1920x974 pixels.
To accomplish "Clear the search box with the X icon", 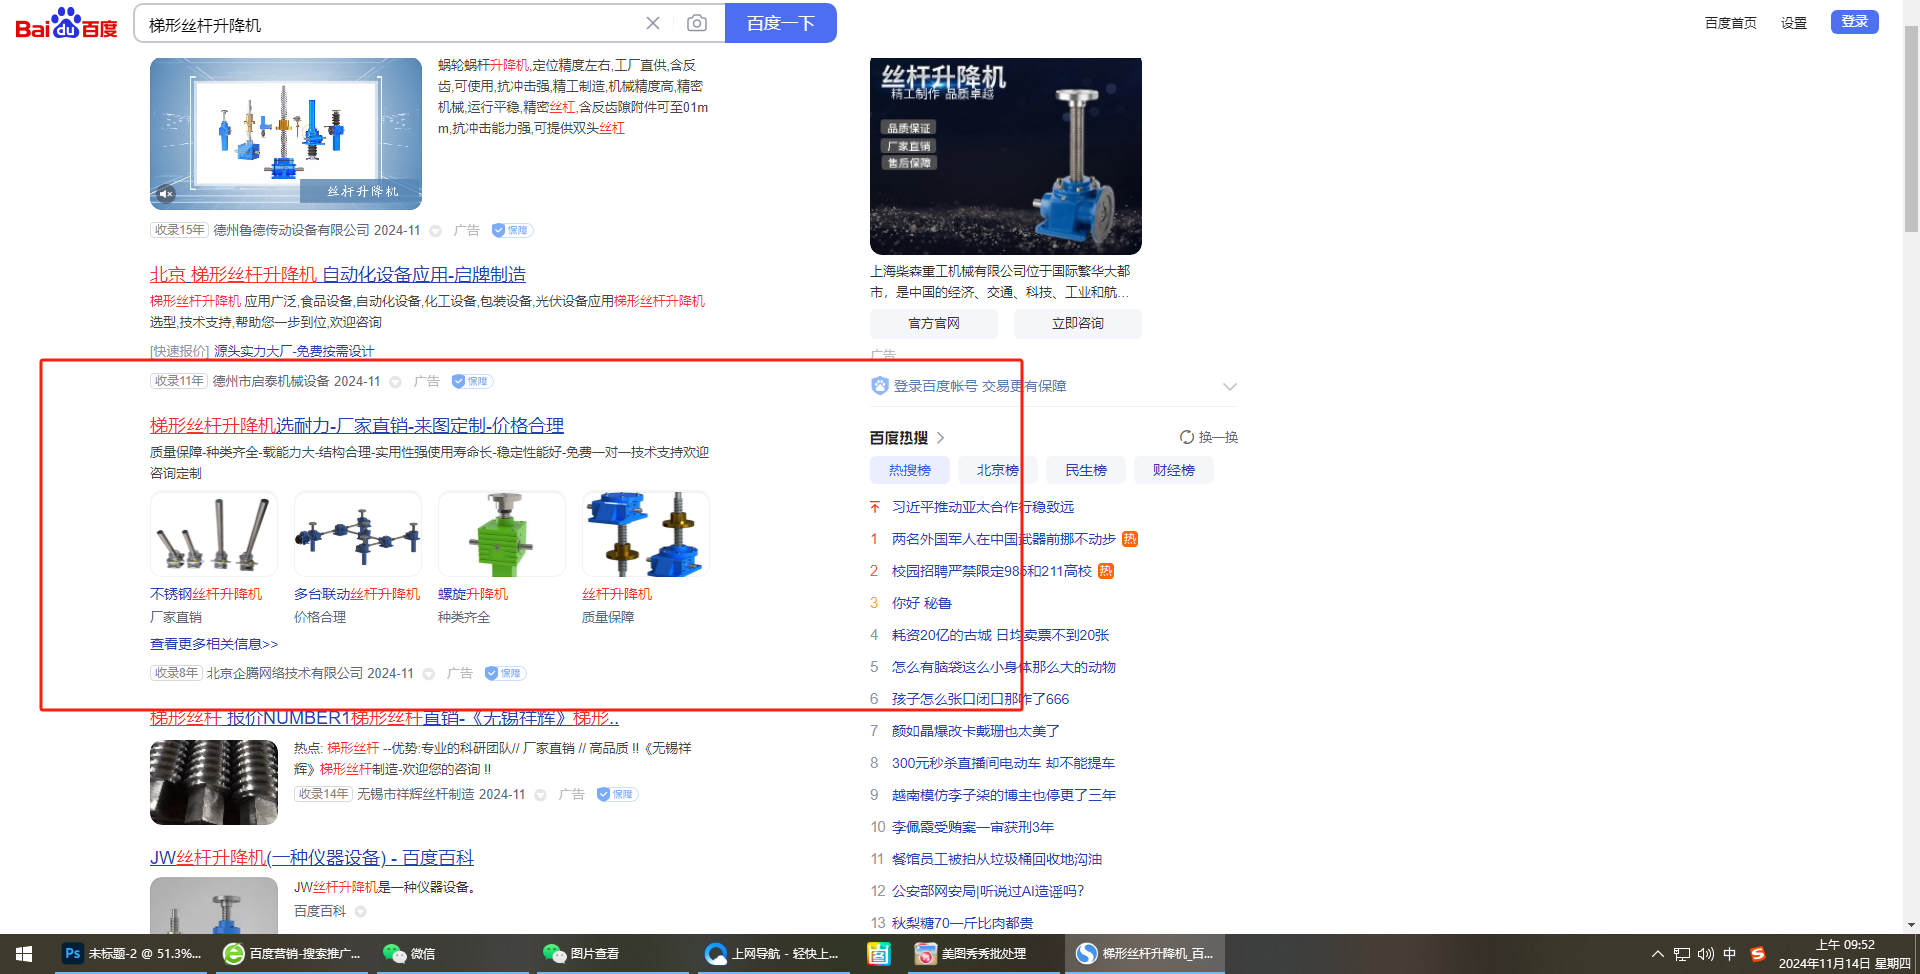I will tap(653, 23).
